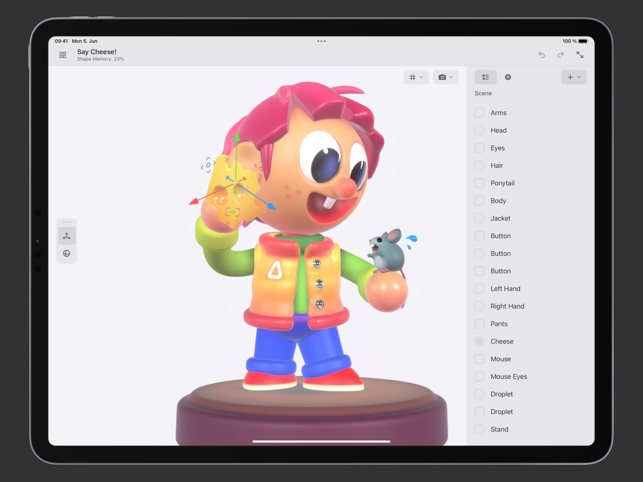643x482 pixels.
Task: Select the transform gizmo tool
Action: pyautogui.click(x=67, y=236)
